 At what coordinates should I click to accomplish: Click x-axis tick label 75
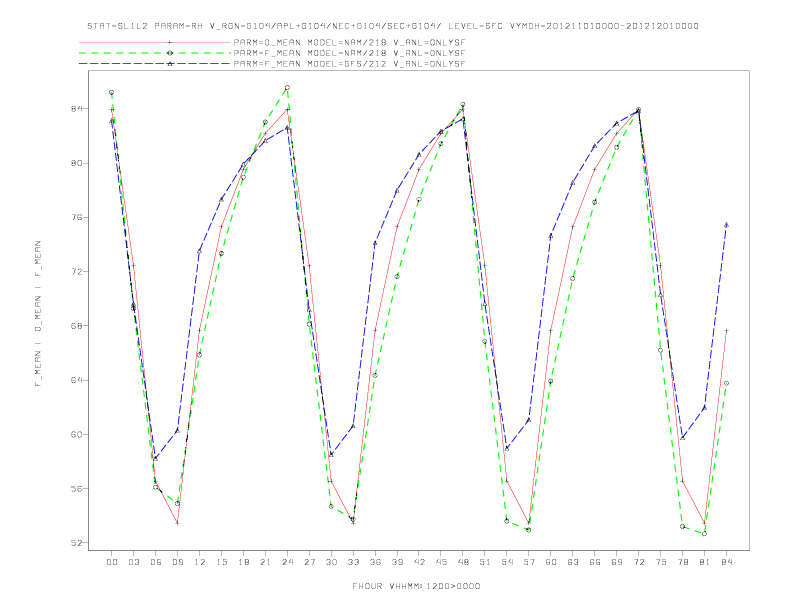(661, 562)
